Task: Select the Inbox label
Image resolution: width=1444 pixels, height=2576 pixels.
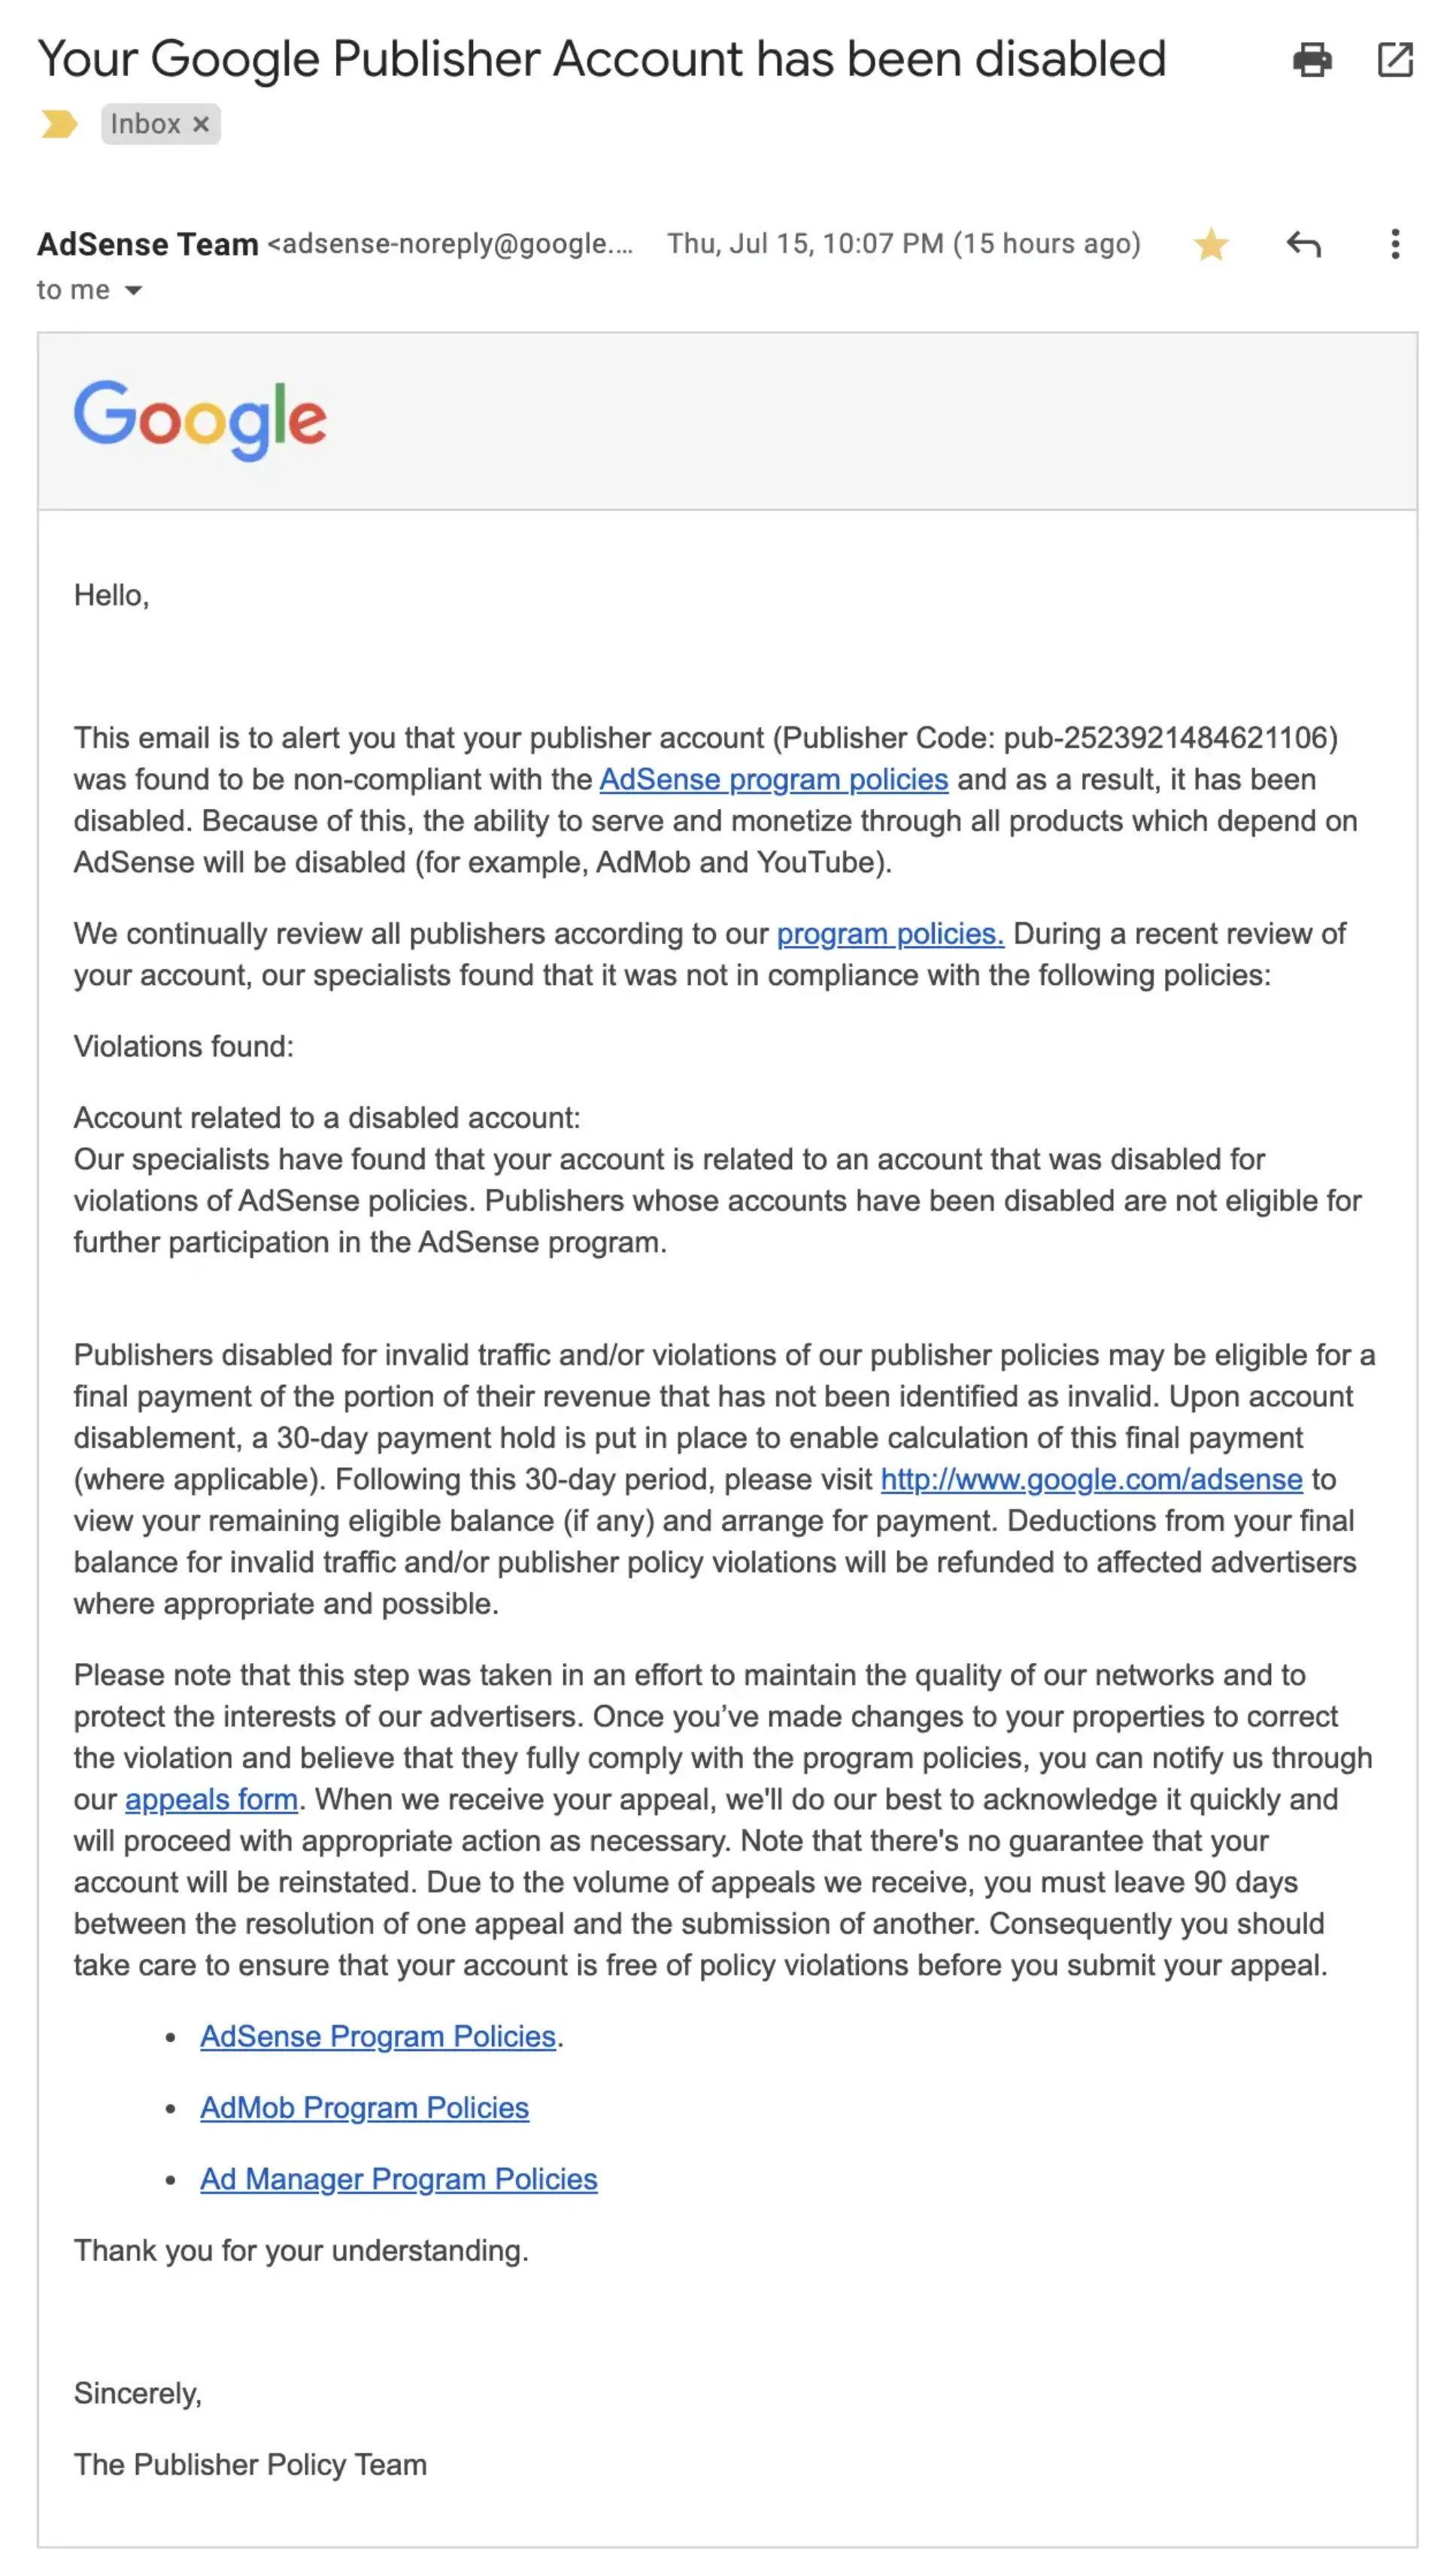Action: [x=147, y=124]
